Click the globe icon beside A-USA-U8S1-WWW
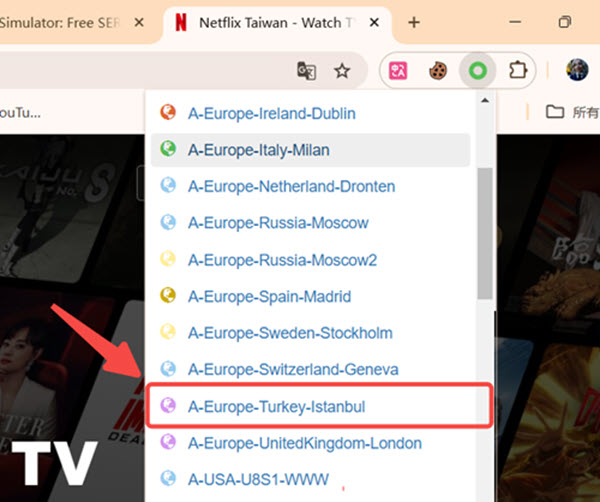This screenshot has width=600, height=502. coord(168,478)
